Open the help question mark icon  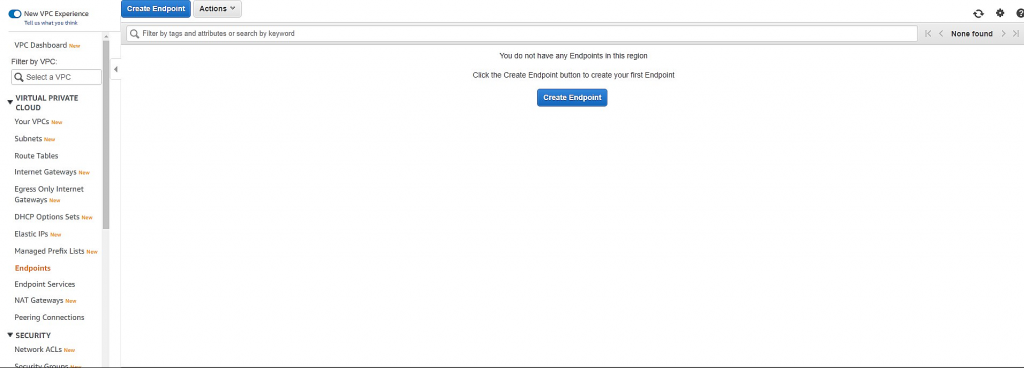[x=1020, y=13]
